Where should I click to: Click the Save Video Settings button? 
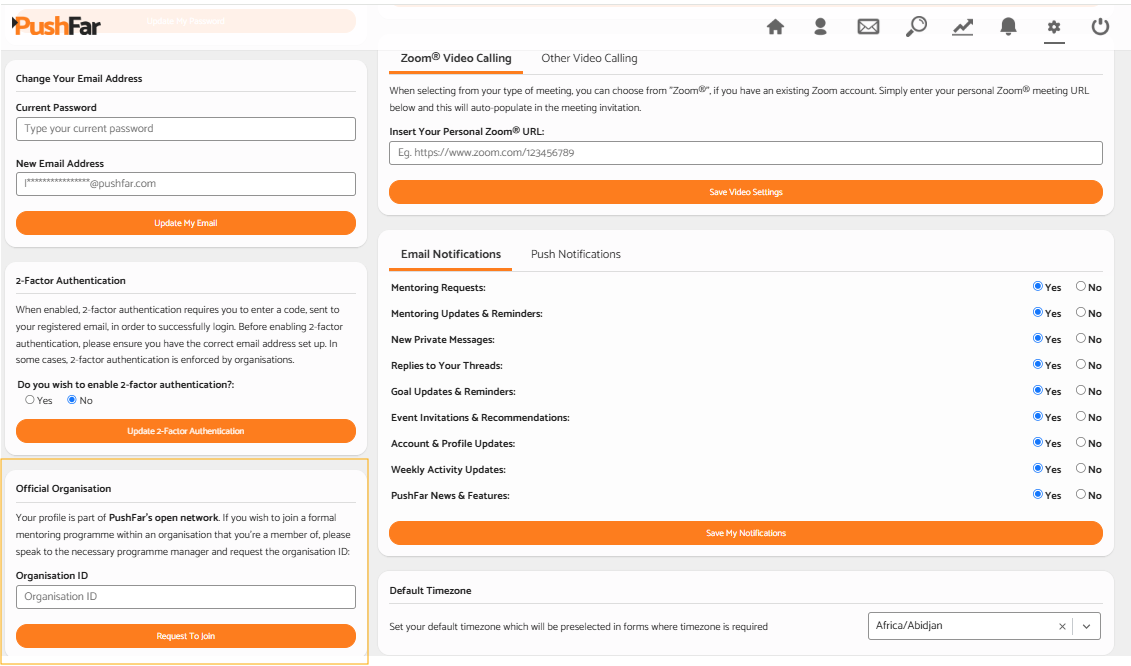[746, 192]
